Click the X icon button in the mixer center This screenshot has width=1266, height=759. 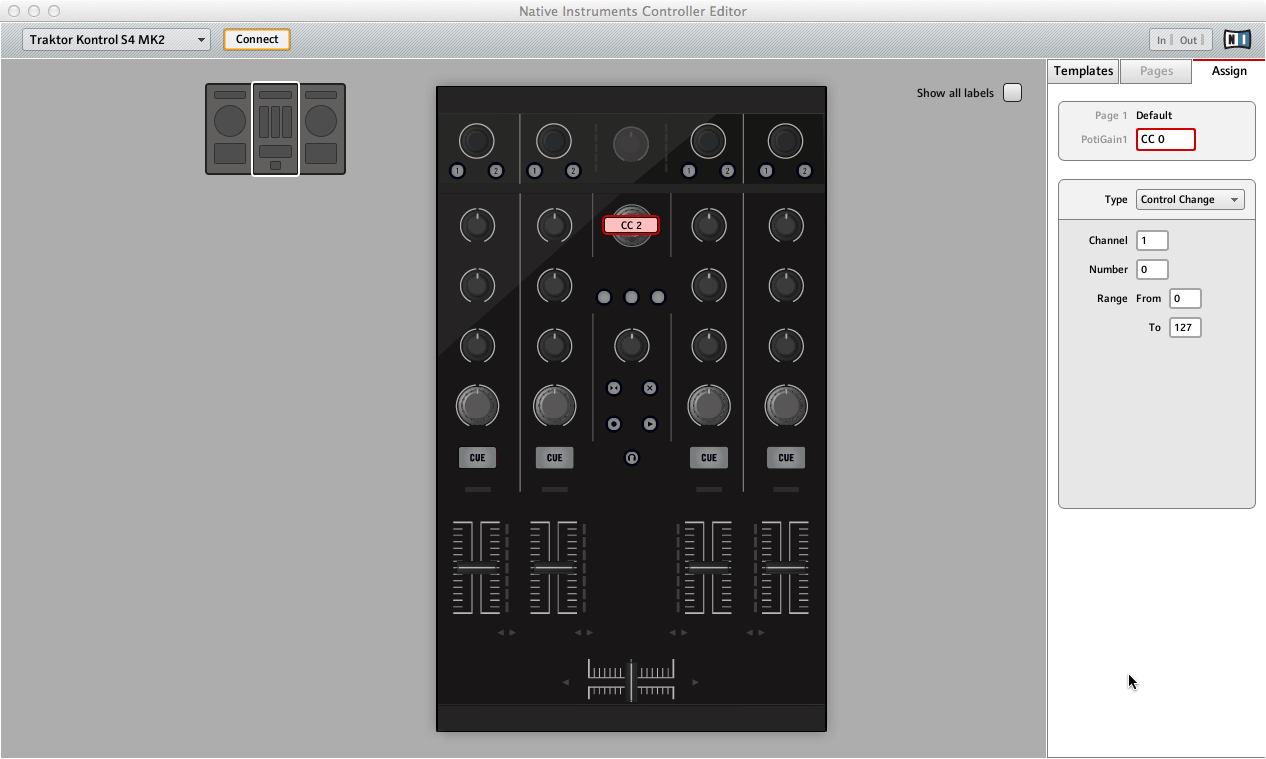[x=650, y=388]
